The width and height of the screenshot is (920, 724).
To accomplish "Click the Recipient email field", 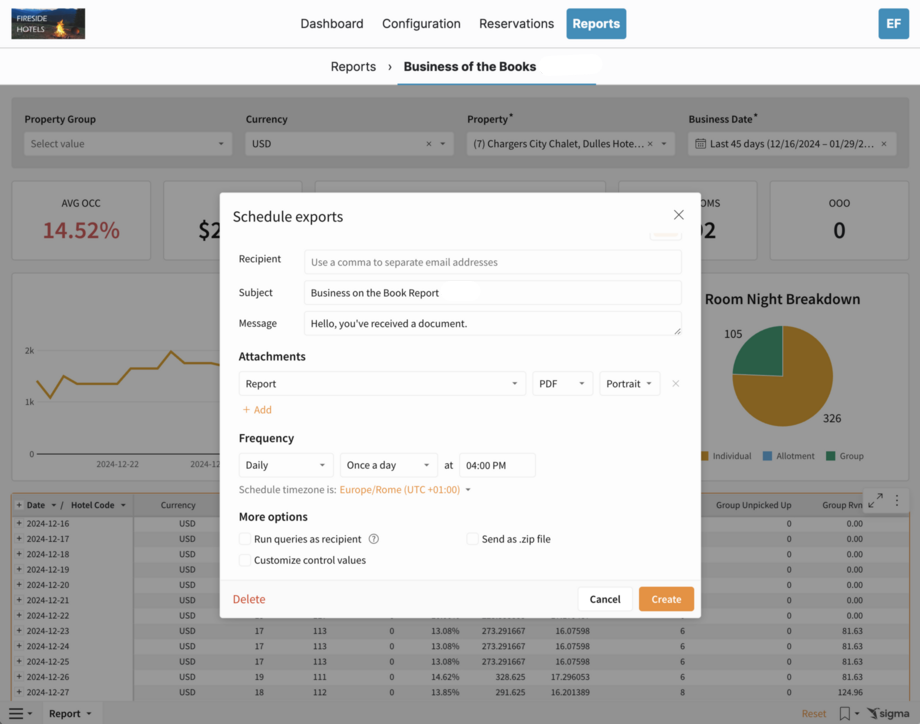I will 493,262.
